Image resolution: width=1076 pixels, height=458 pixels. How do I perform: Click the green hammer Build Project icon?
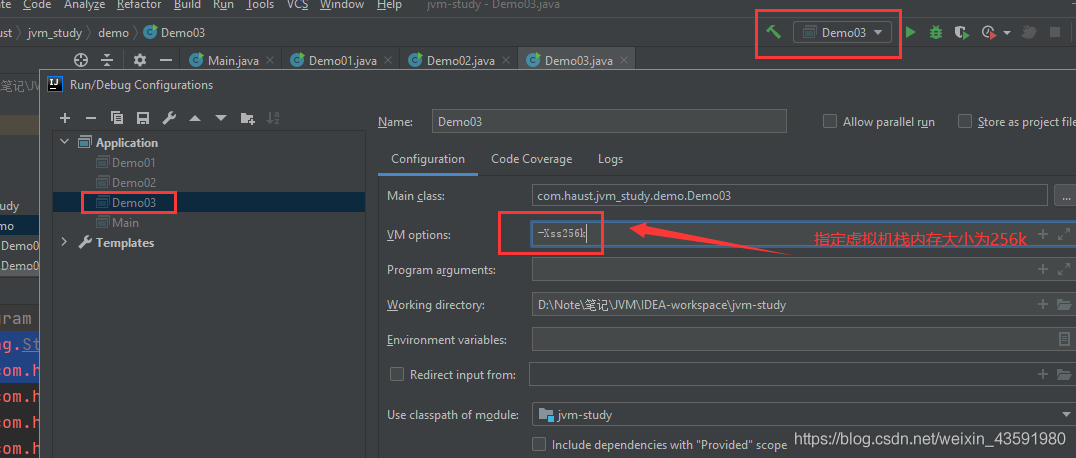(773, 32)
